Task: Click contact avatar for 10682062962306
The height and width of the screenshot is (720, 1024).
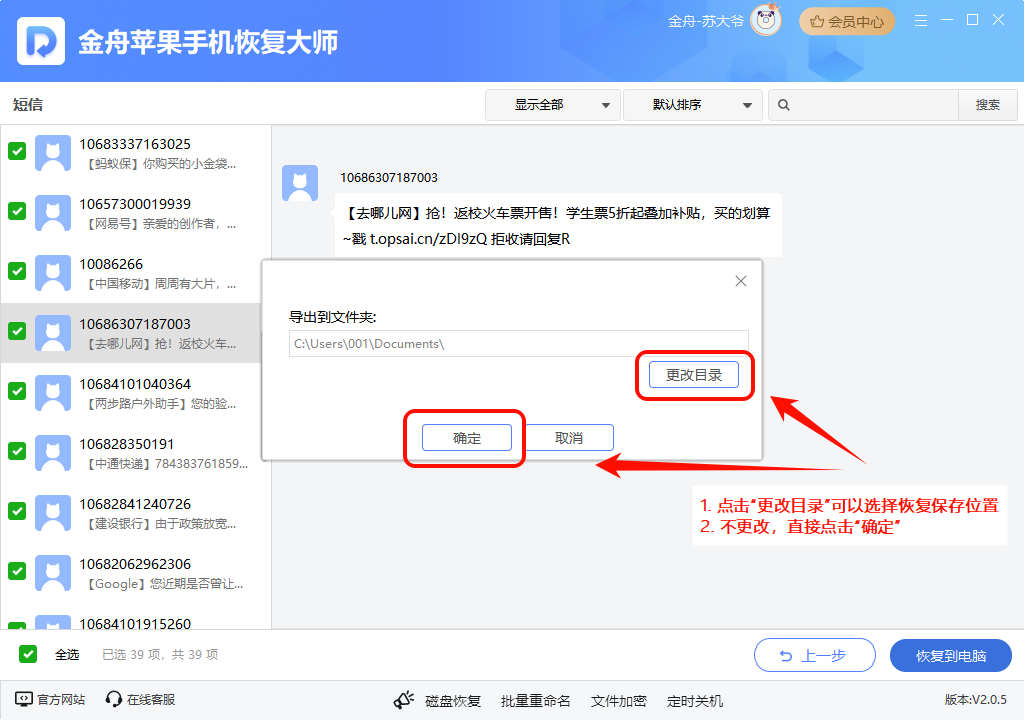Action: point(53,574)
